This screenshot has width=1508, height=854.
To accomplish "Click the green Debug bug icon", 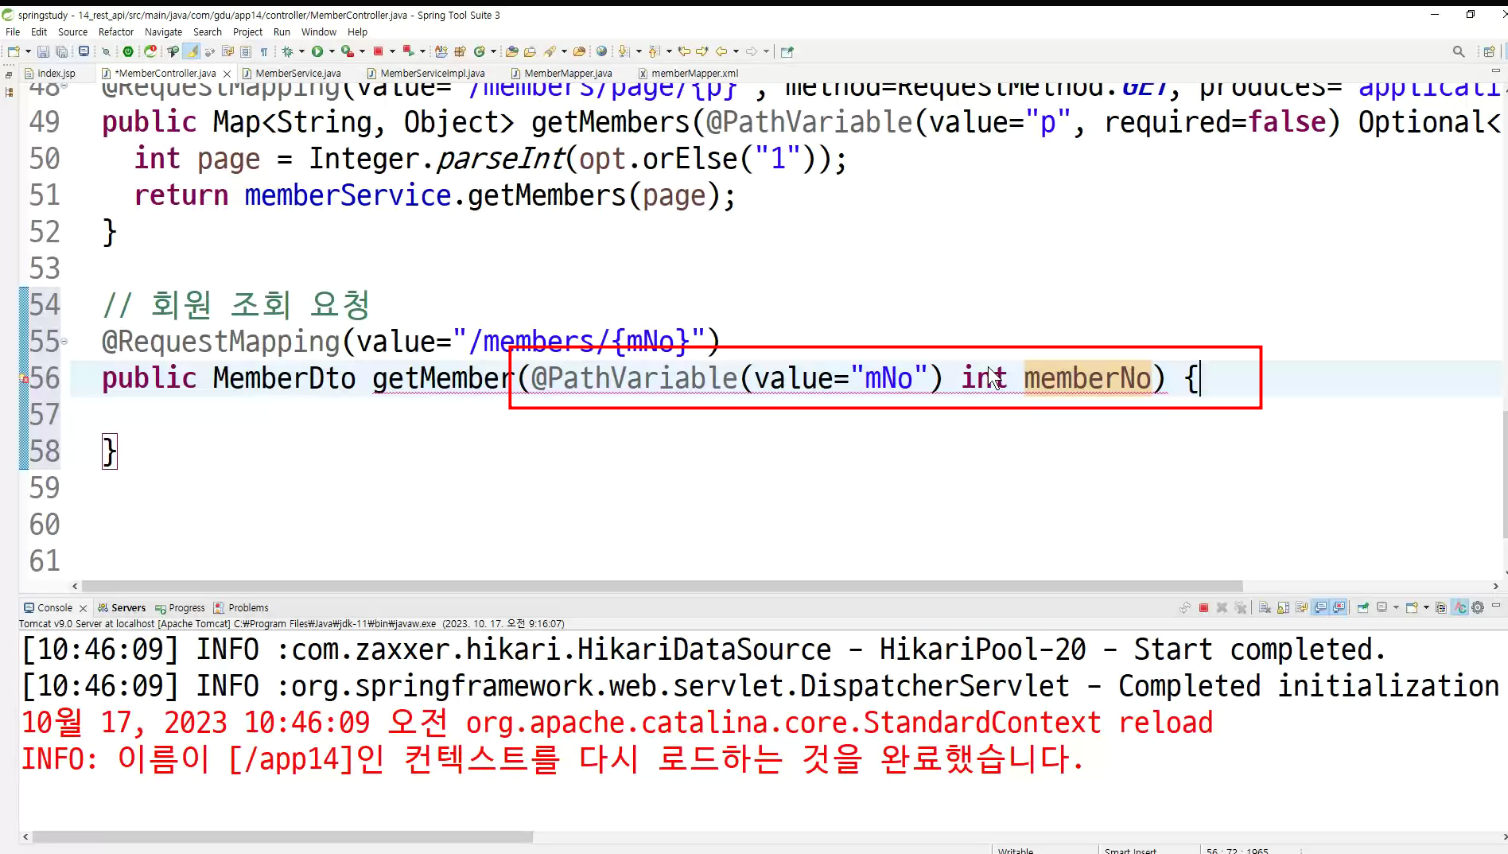I will point(288,52).
